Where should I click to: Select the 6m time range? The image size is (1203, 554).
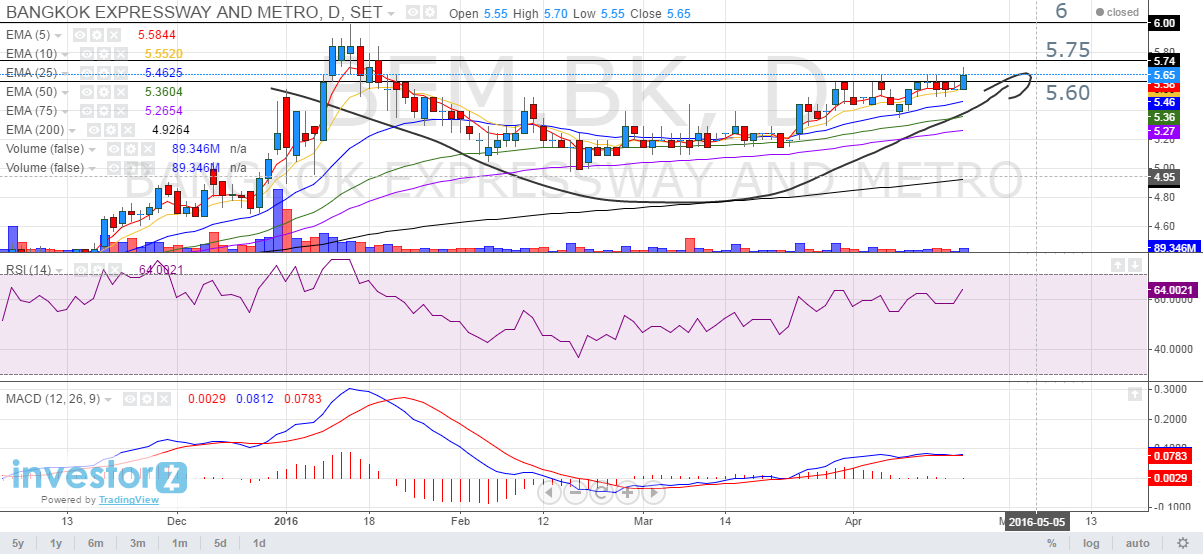(x=96, y=543)
